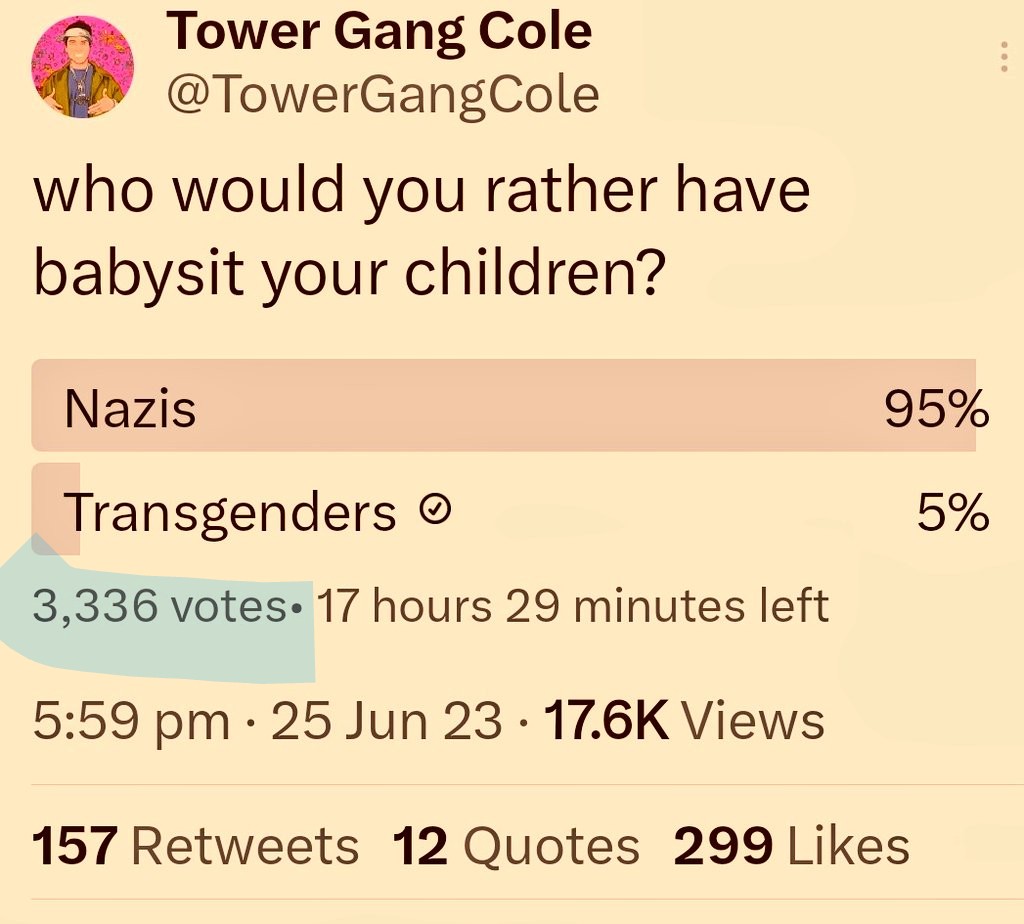The height and width of the screenshot is (924, 1024).
Task: View the 17.6K Views analytics
Action: tap(683, 721)
